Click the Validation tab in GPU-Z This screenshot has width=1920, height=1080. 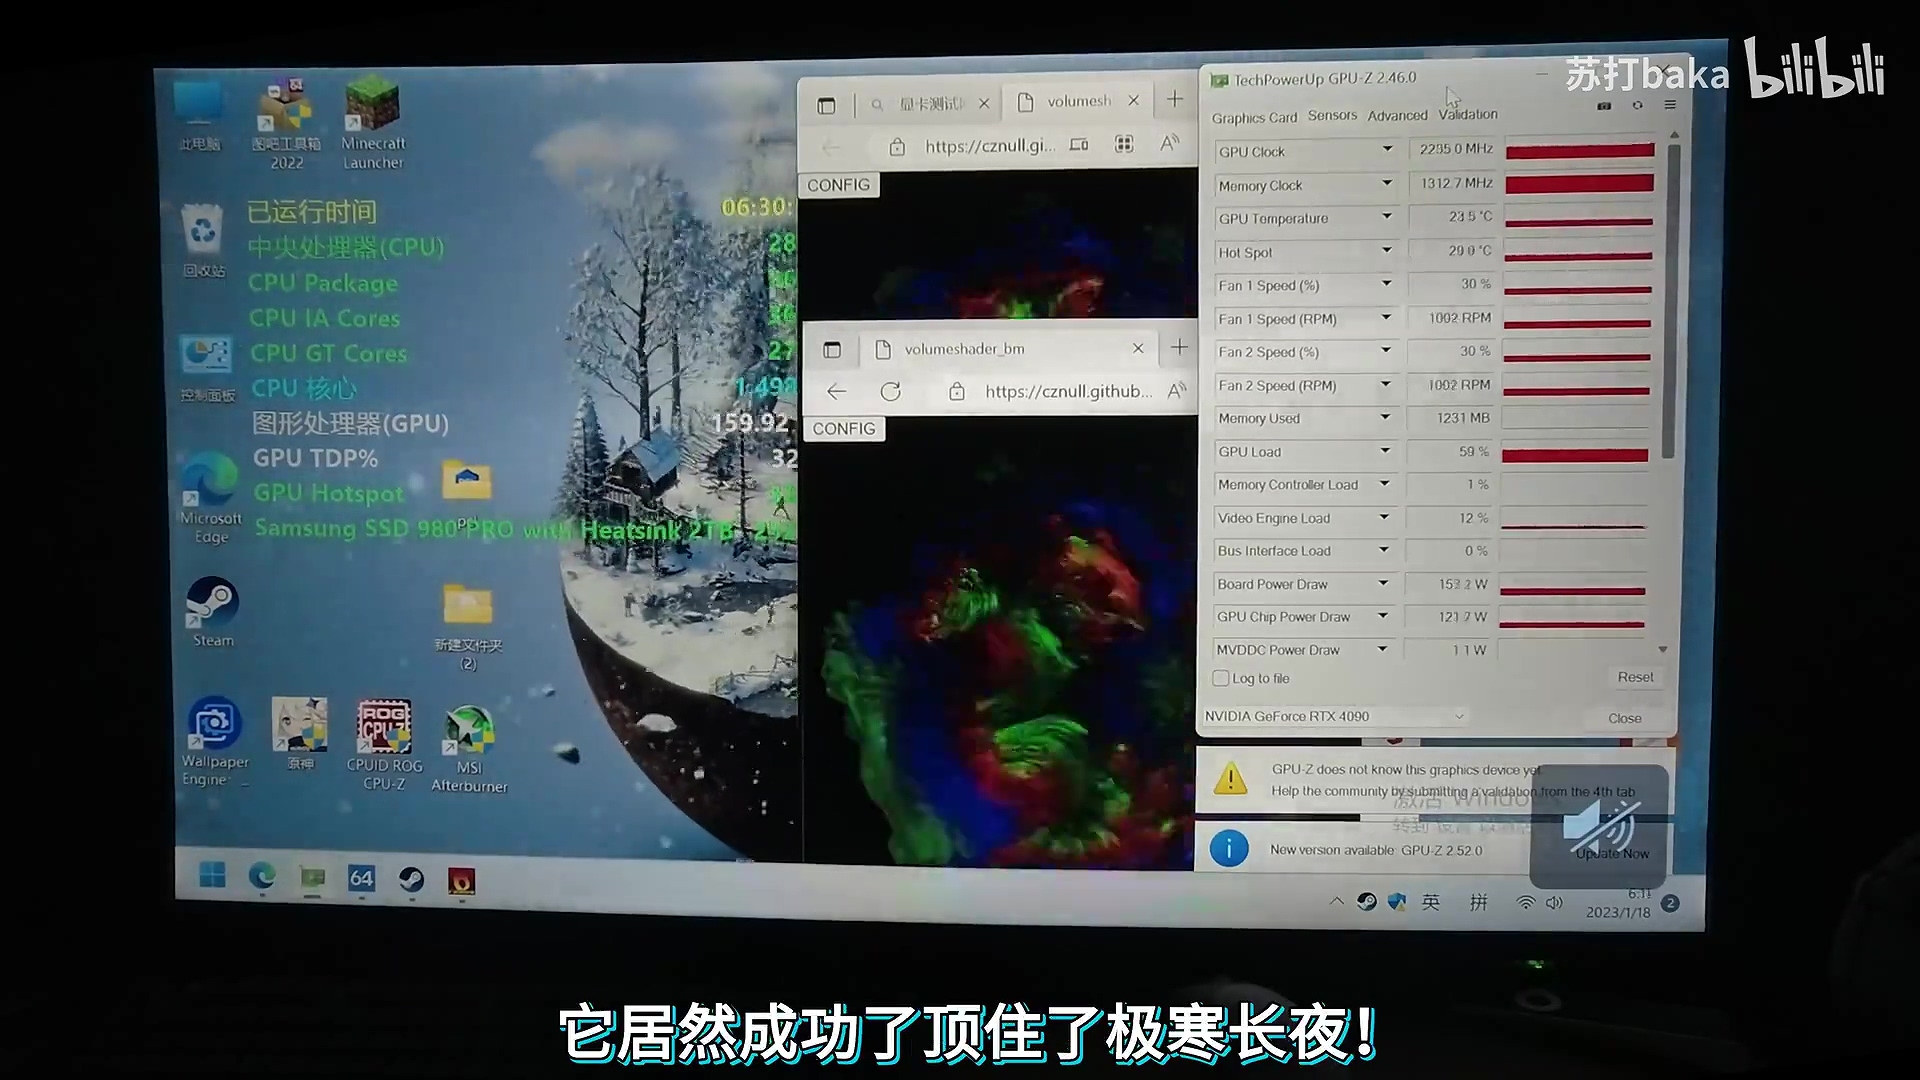(x=1468, y=116)
